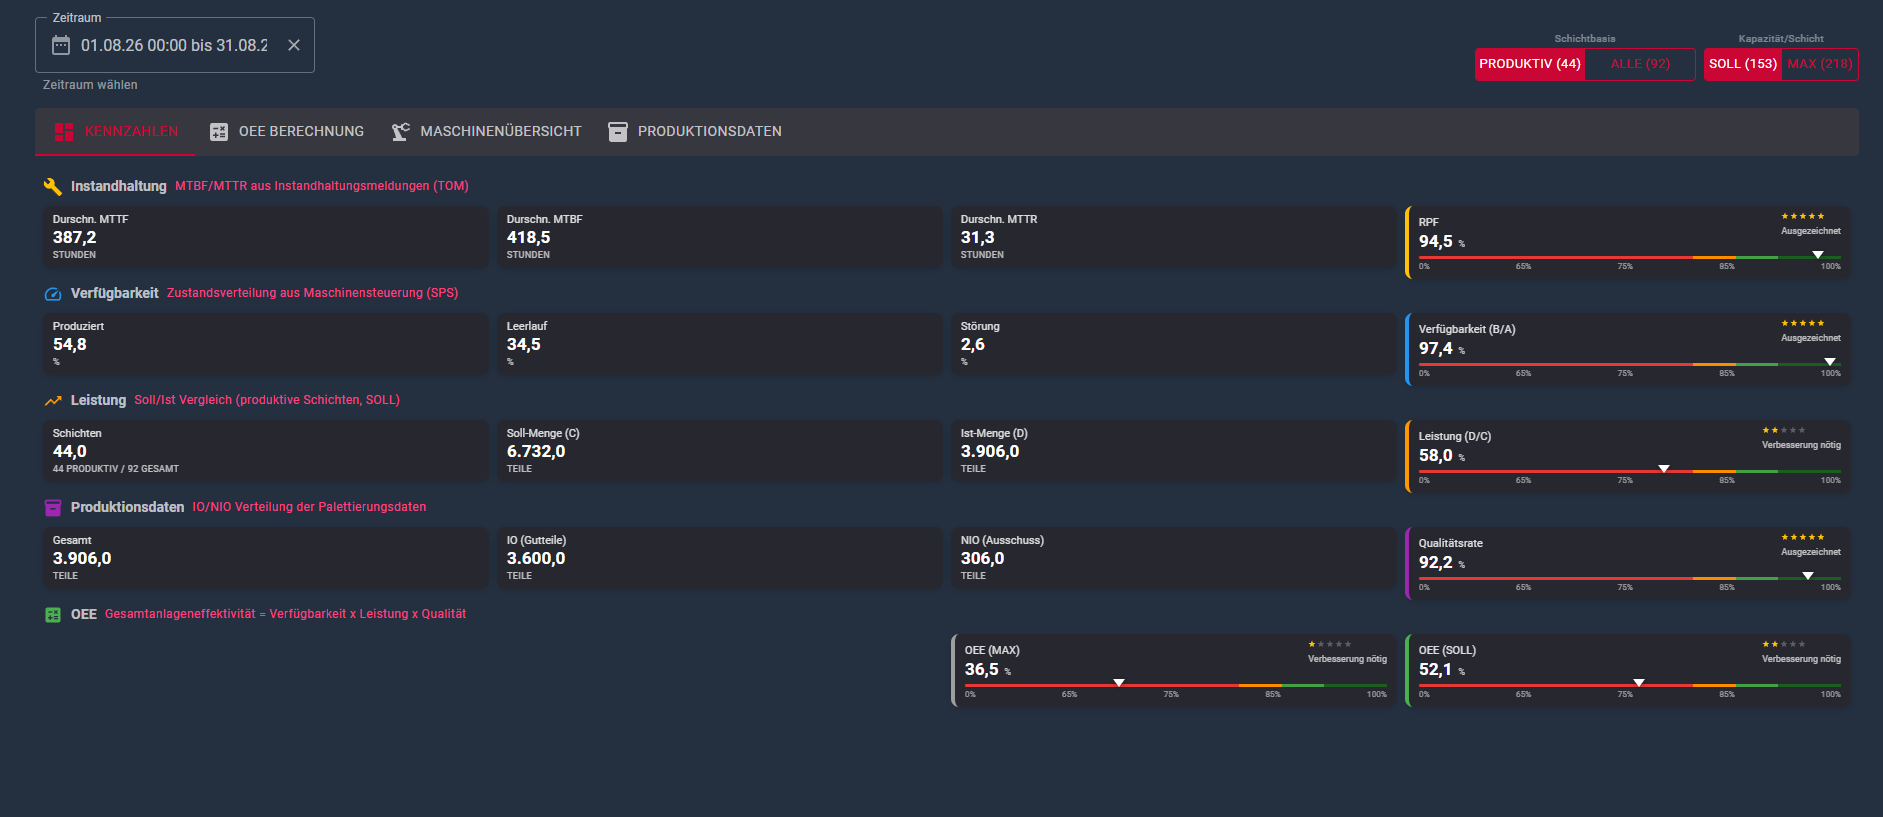Click the Kennzahlen dashboard tab icon
Screen dimensions: 1883x817
[x=64, y=132]
